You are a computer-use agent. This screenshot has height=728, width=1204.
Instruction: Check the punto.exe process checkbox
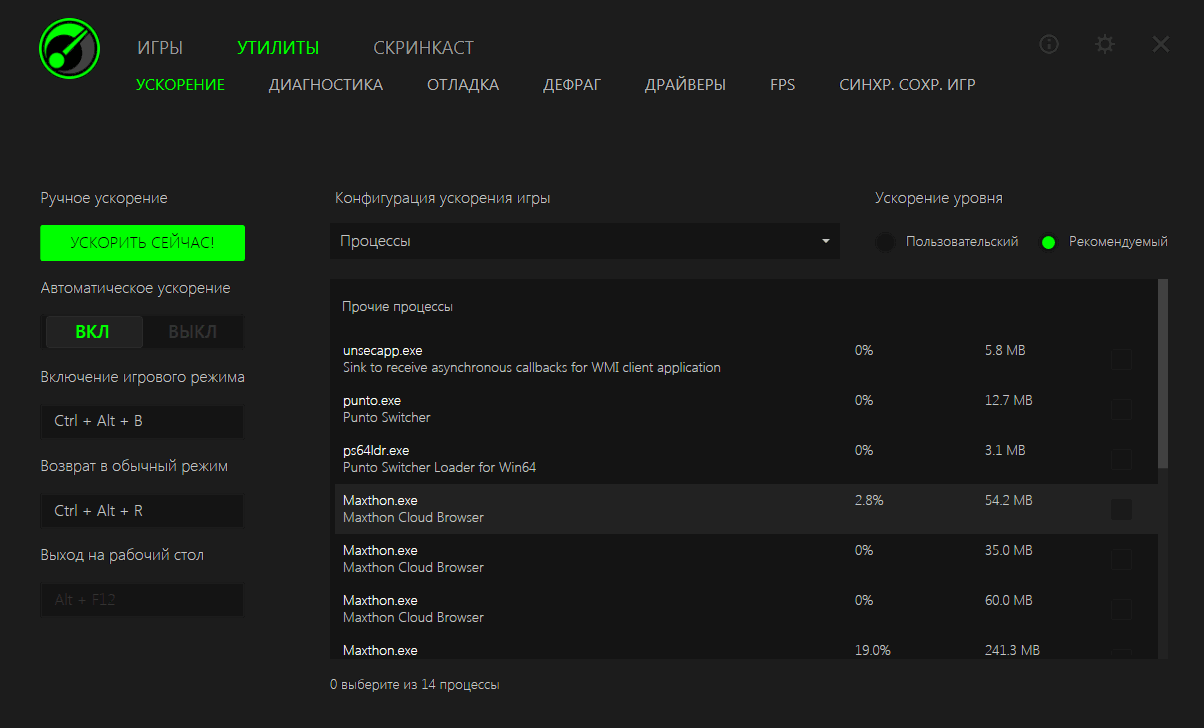pos(1121,409)
